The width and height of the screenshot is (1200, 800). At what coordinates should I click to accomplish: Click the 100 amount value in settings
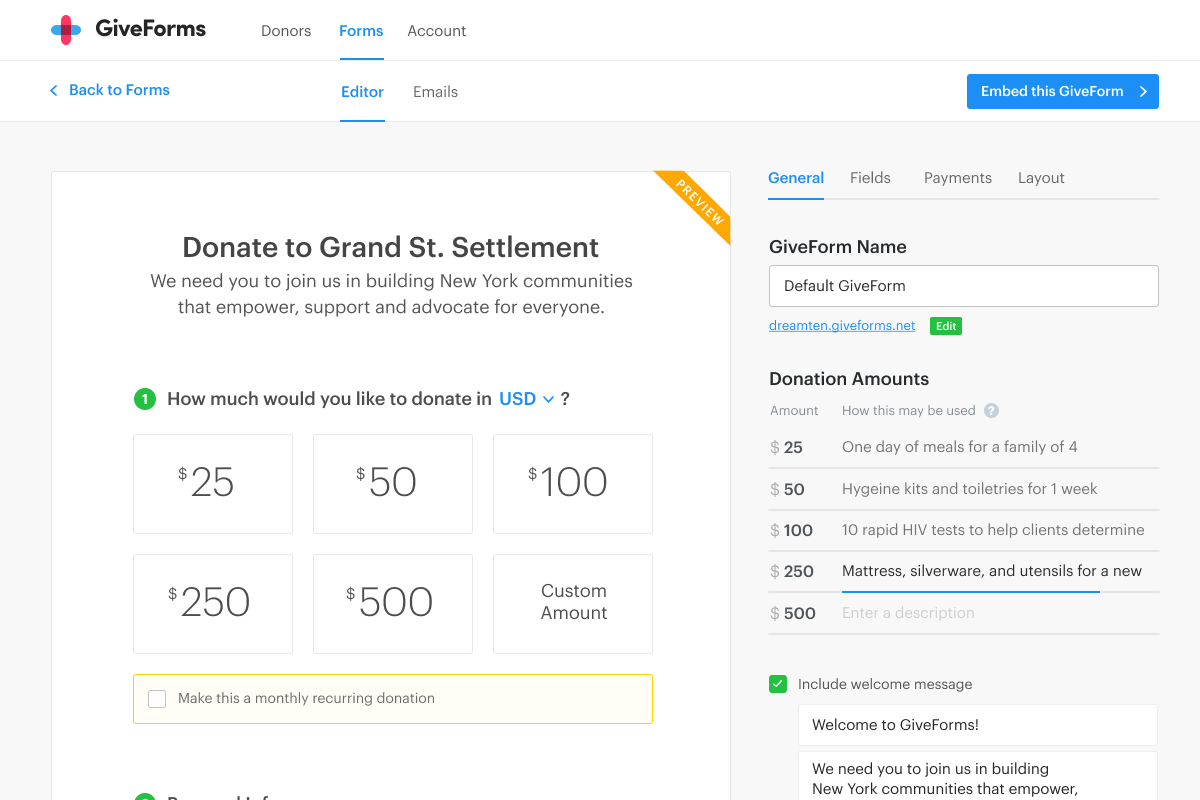(x=798, y=531)
